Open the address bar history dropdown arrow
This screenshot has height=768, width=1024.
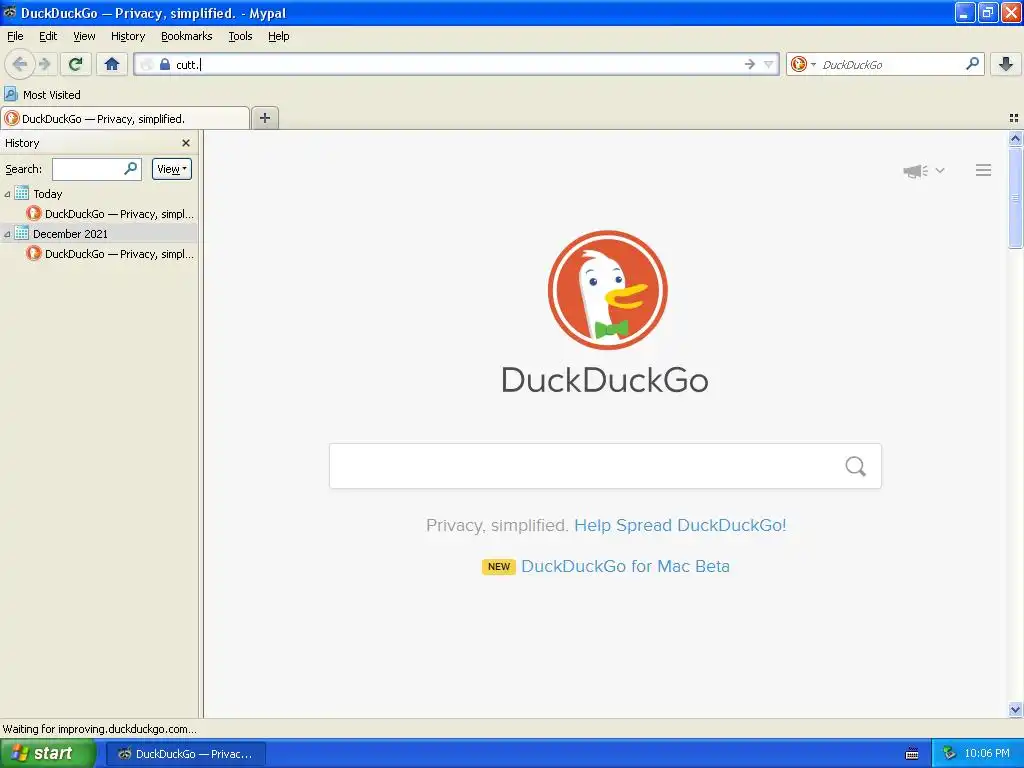(769, 64)
